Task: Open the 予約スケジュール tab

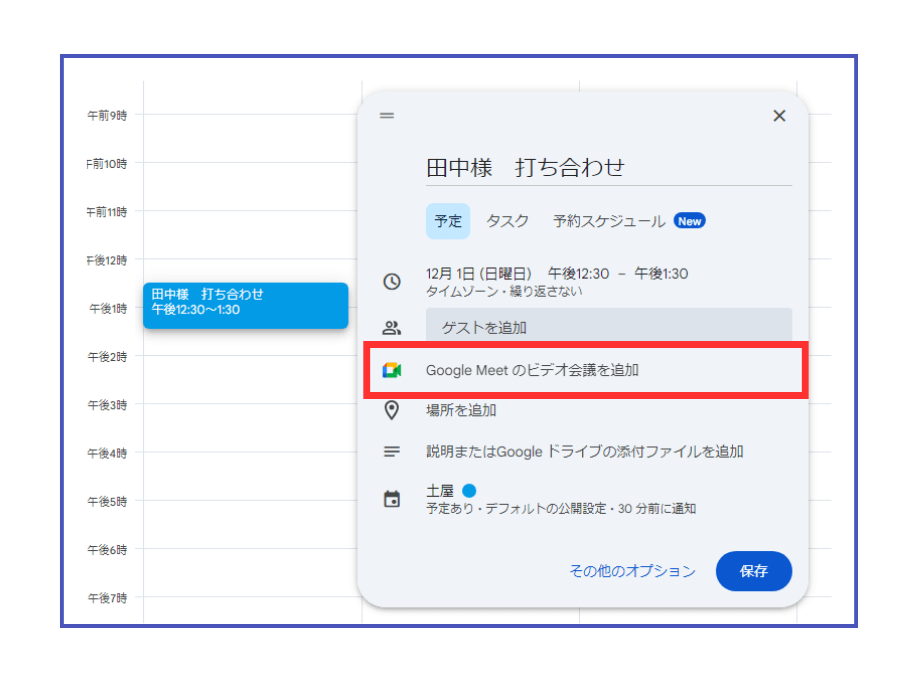Action: pos(609,221)
